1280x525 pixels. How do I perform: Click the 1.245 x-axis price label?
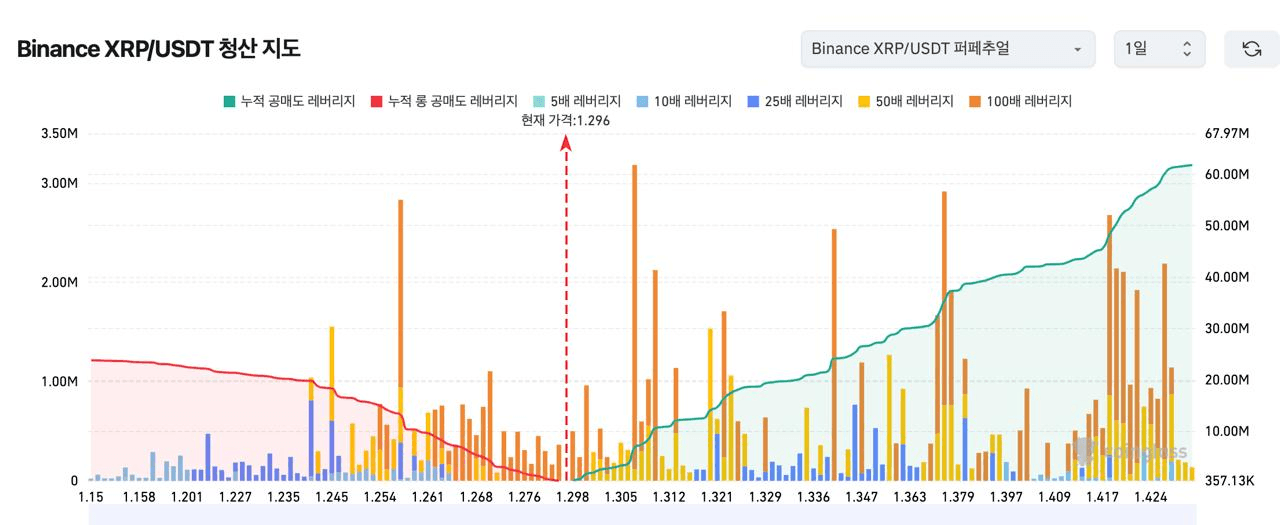pyautogui.click(x=331, y=497)
